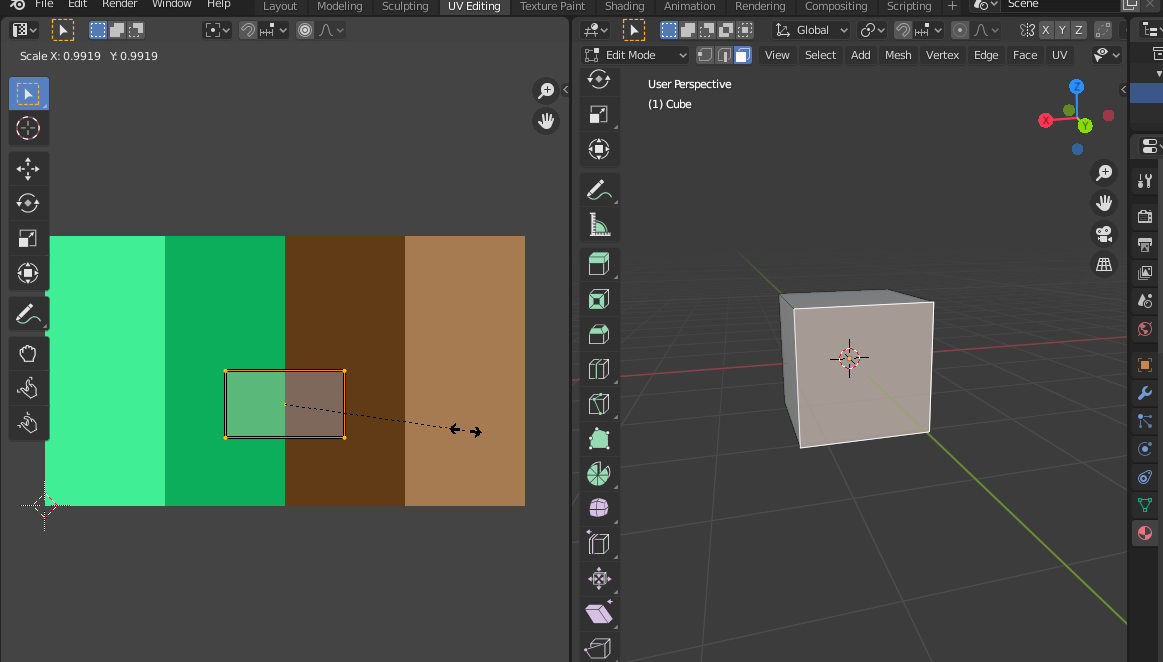Open the UV menu in 3D viewport

pos(1059,55)
